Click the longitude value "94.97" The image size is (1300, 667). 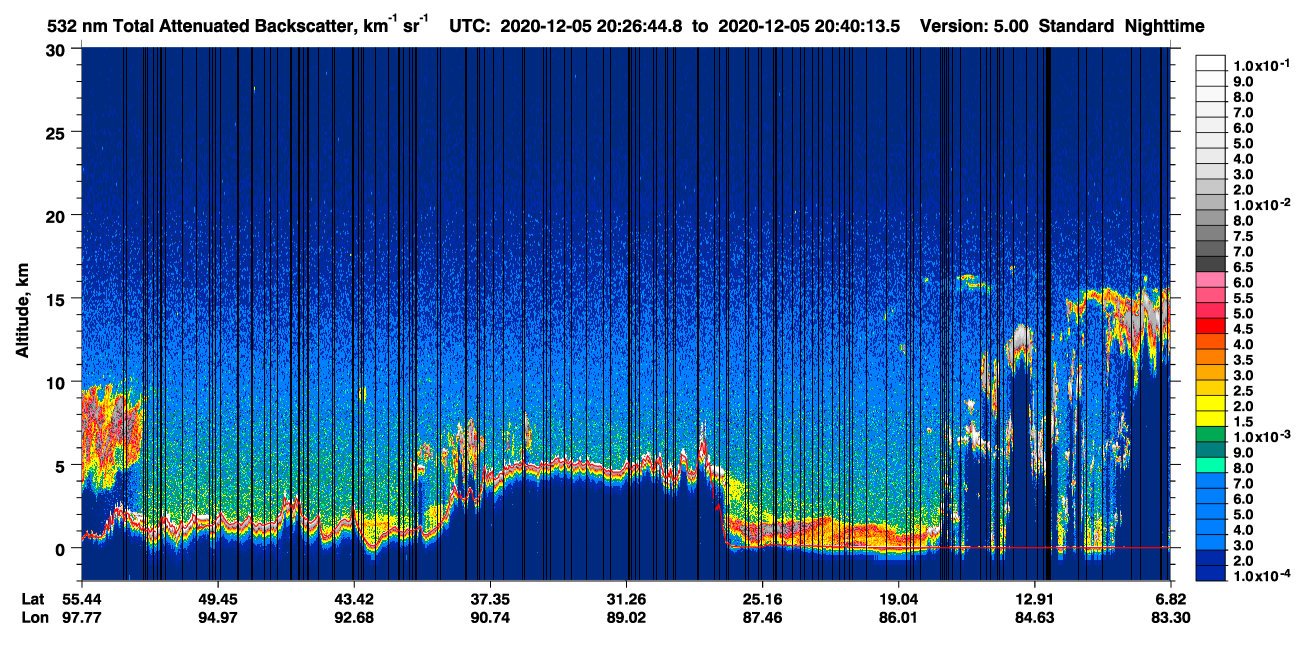click(x=218, y=617)
